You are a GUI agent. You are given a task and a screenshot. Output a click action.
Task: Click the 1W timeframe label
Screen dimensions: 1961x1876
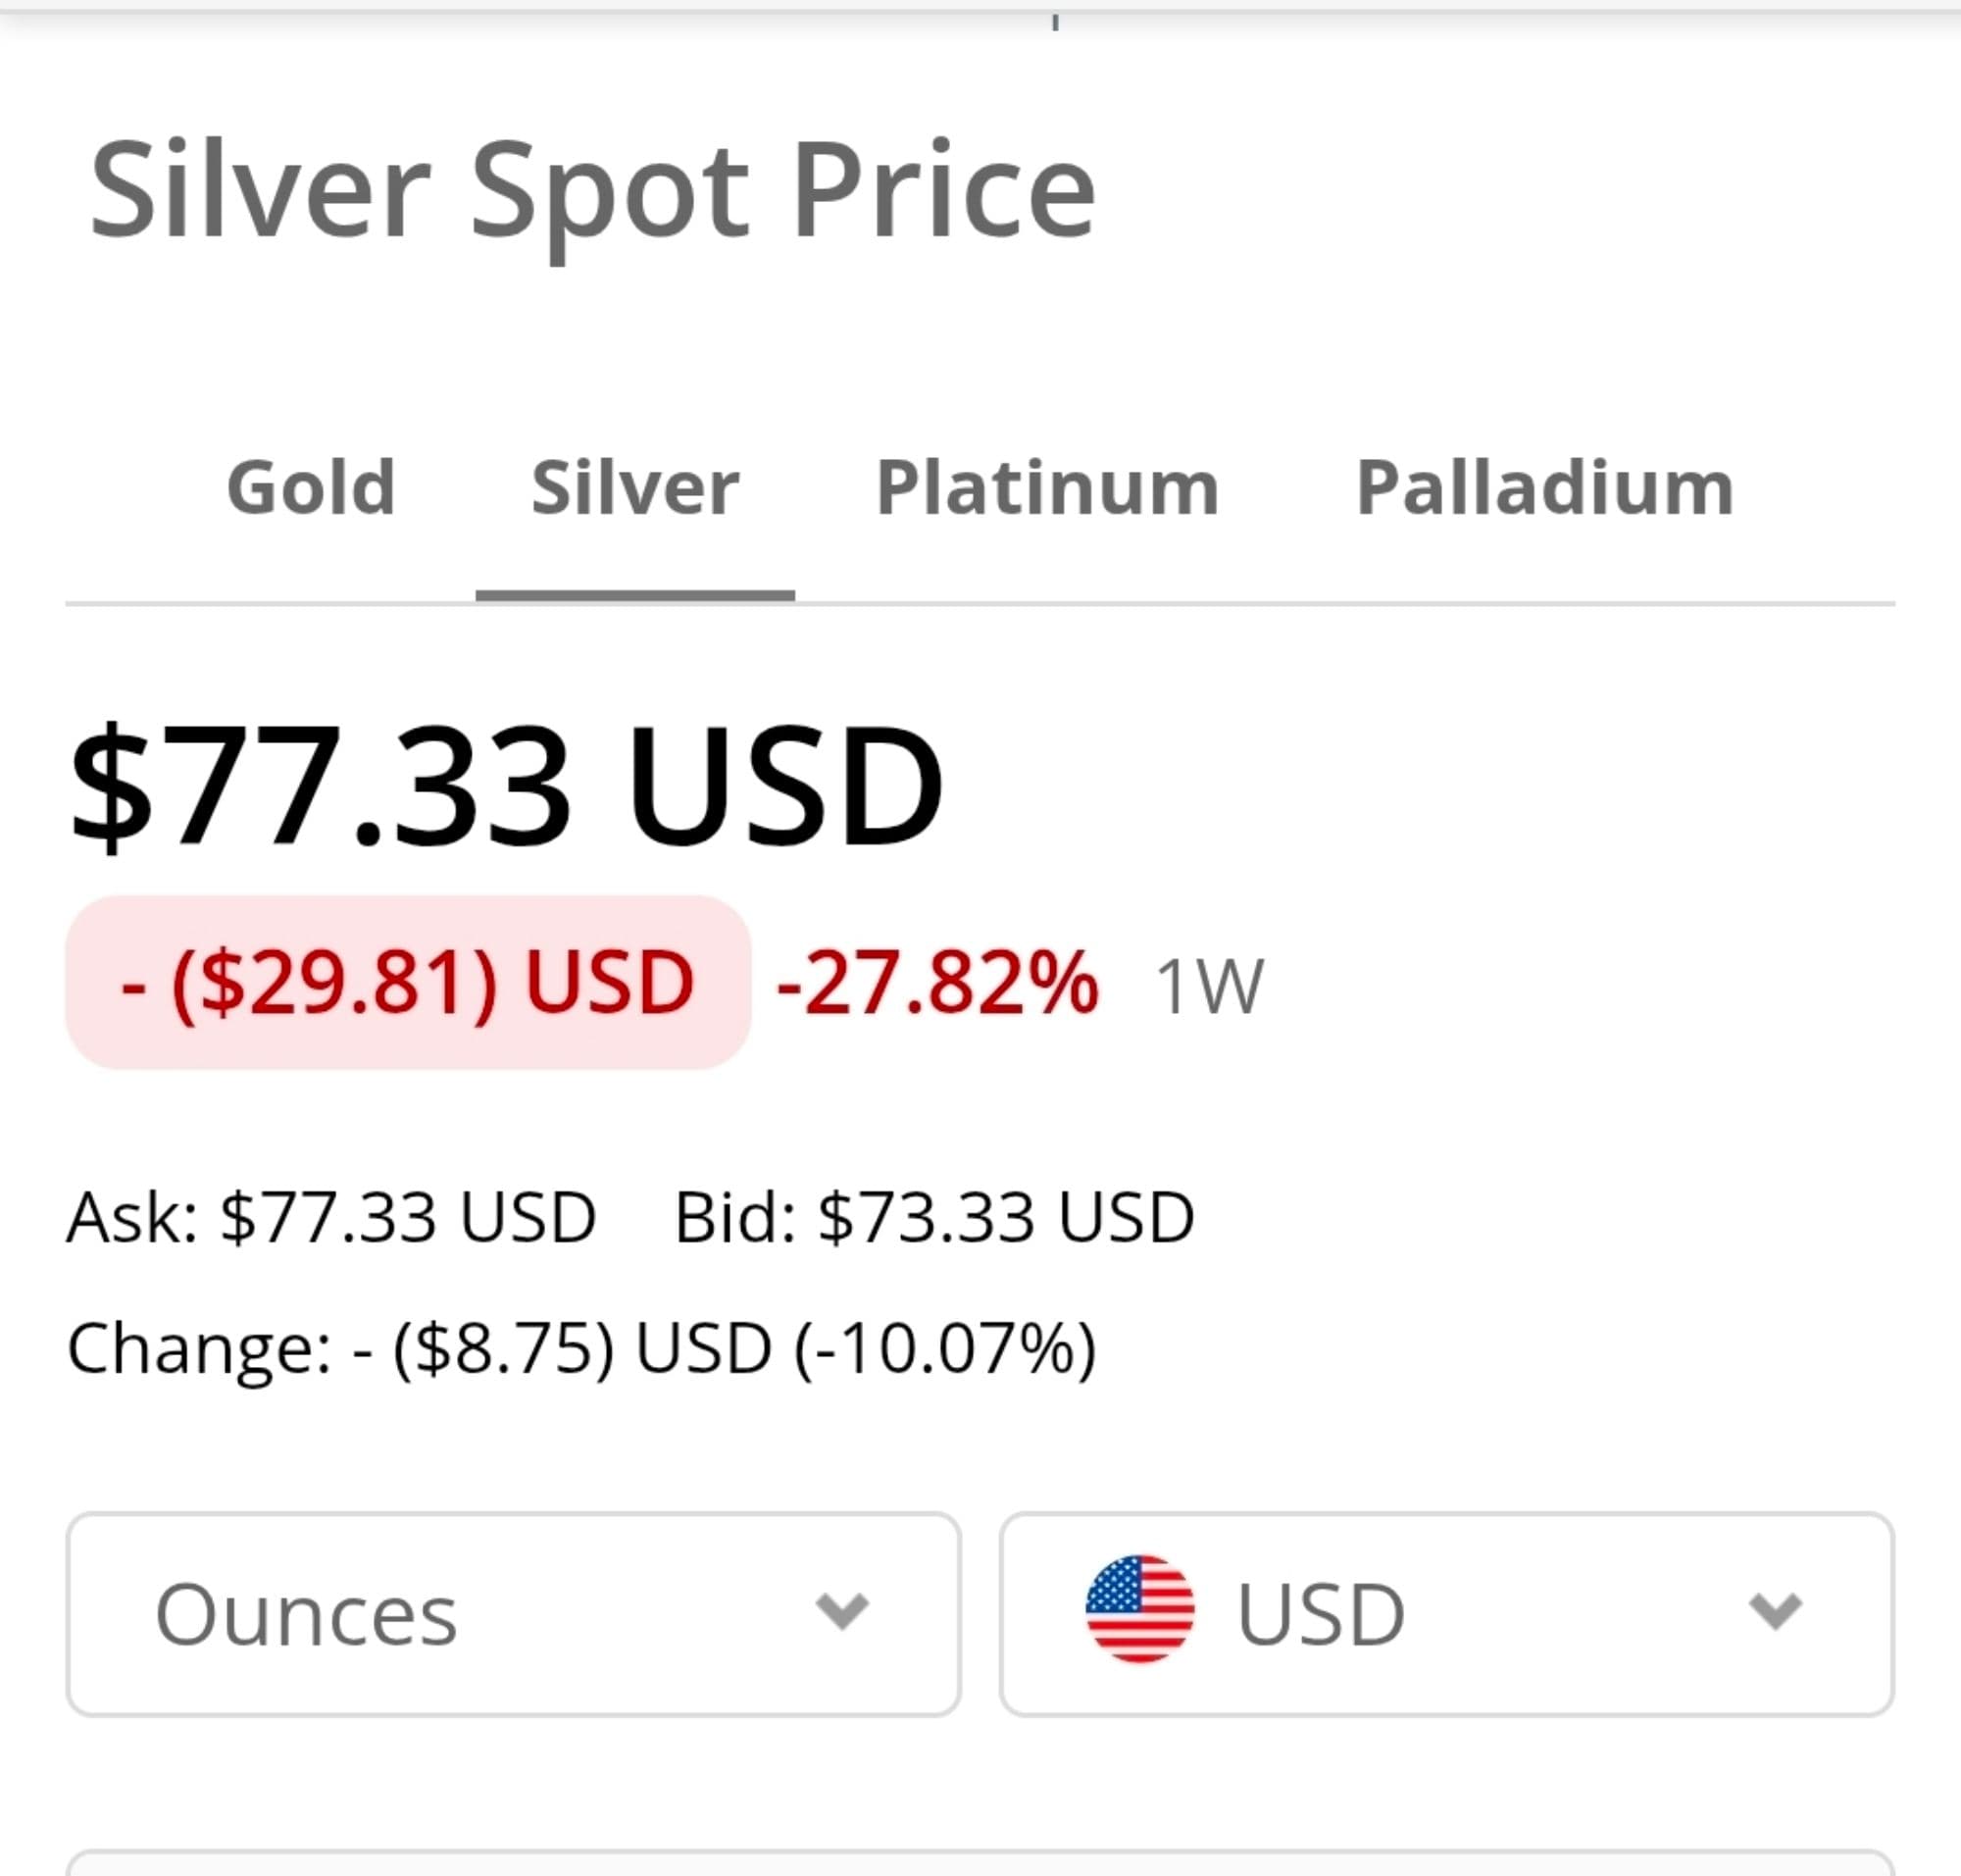point(1209,988)
